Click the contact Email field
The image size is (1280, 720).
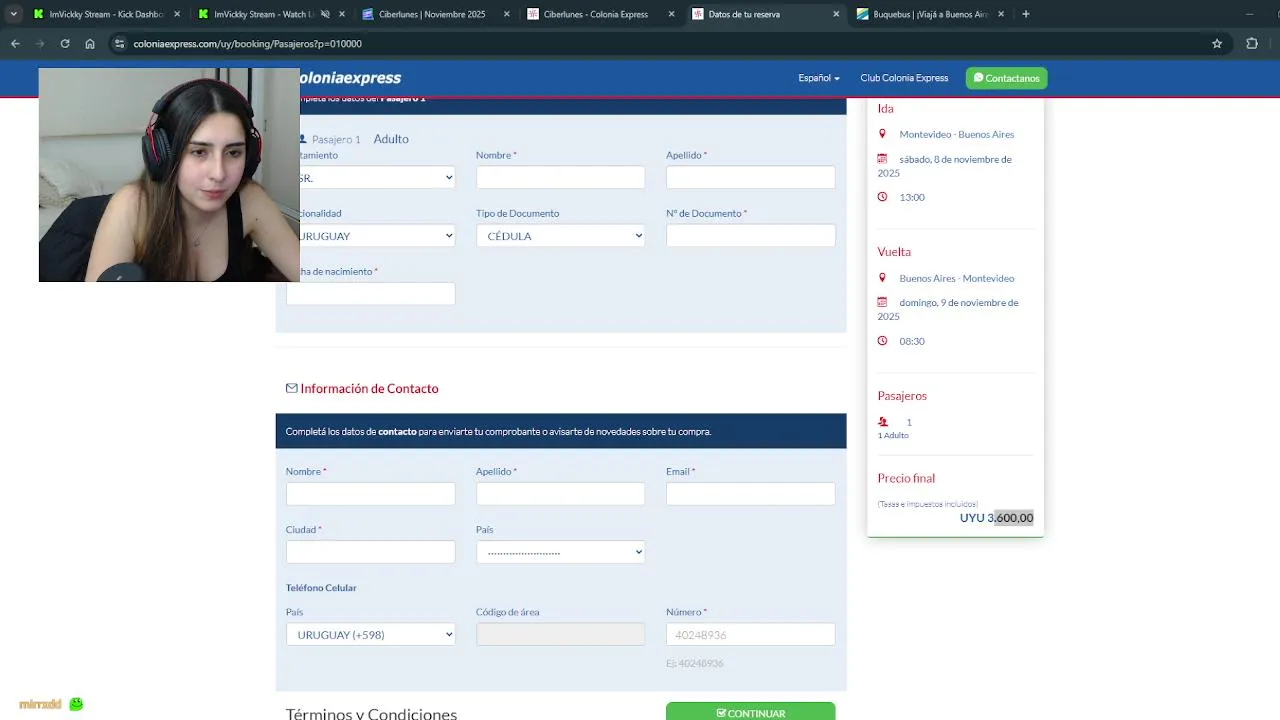pos(750,493)
